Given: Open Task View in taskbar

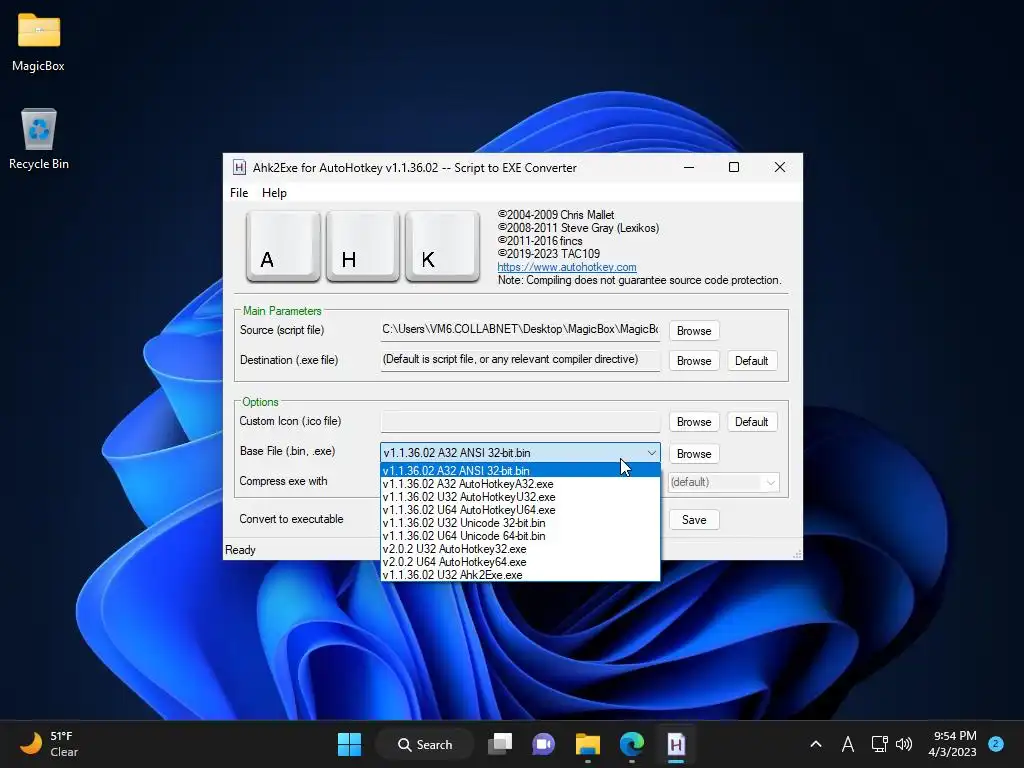Looking at the screenshot, I should tap(500, 744).
